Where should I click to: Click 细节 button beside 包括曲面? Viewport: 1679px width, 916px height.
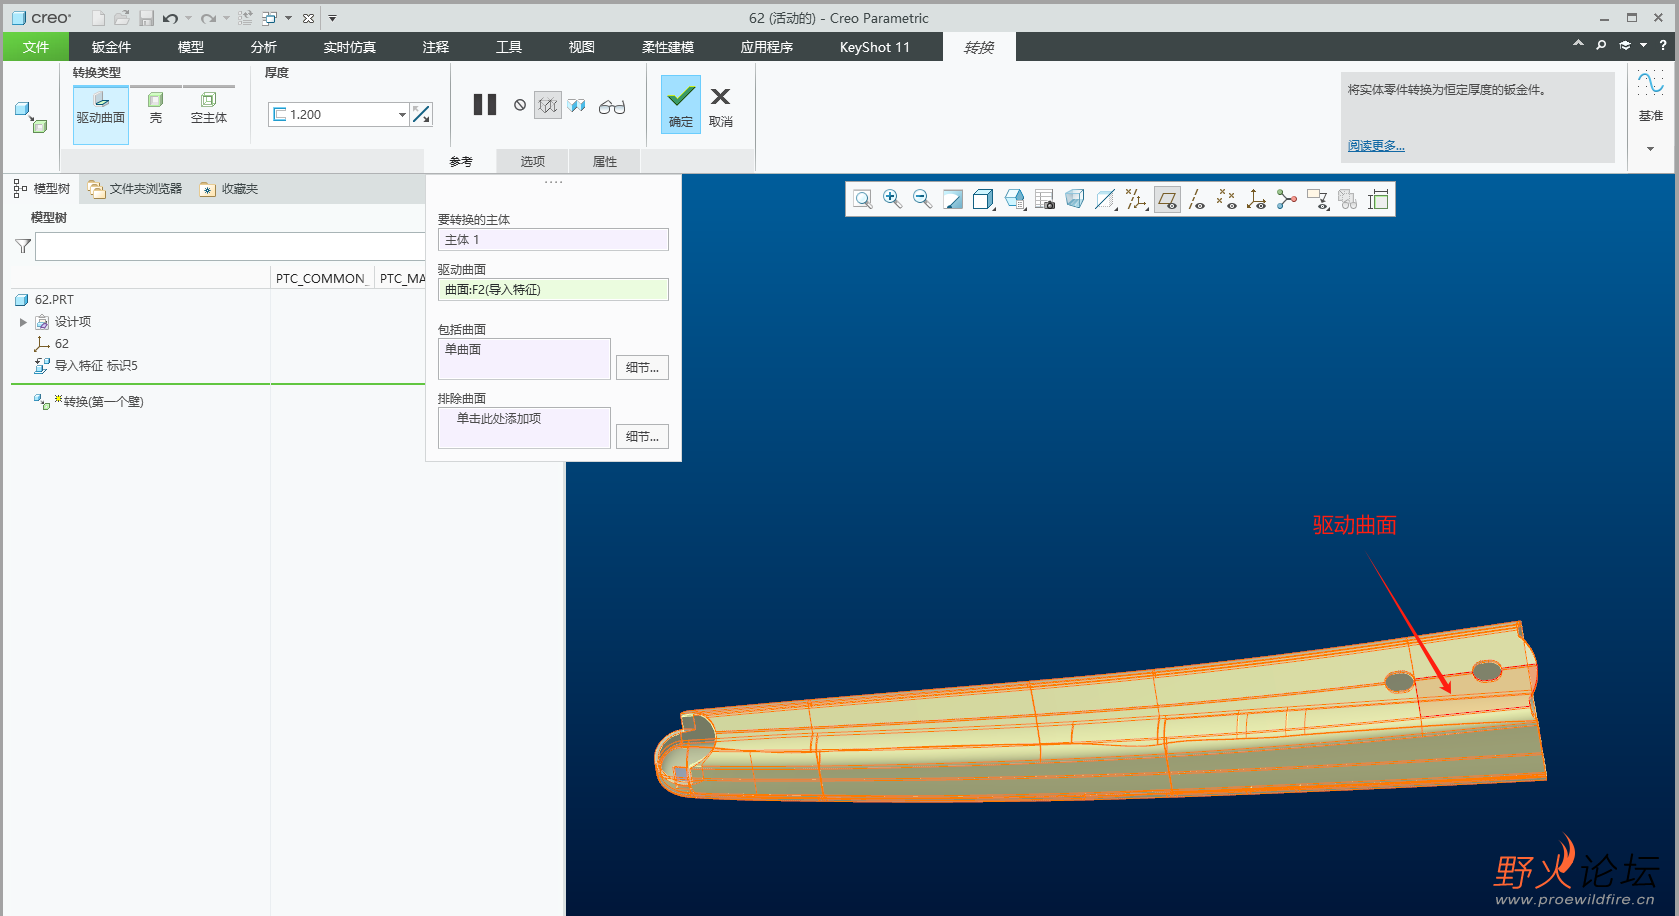click(x=642, y=368)
